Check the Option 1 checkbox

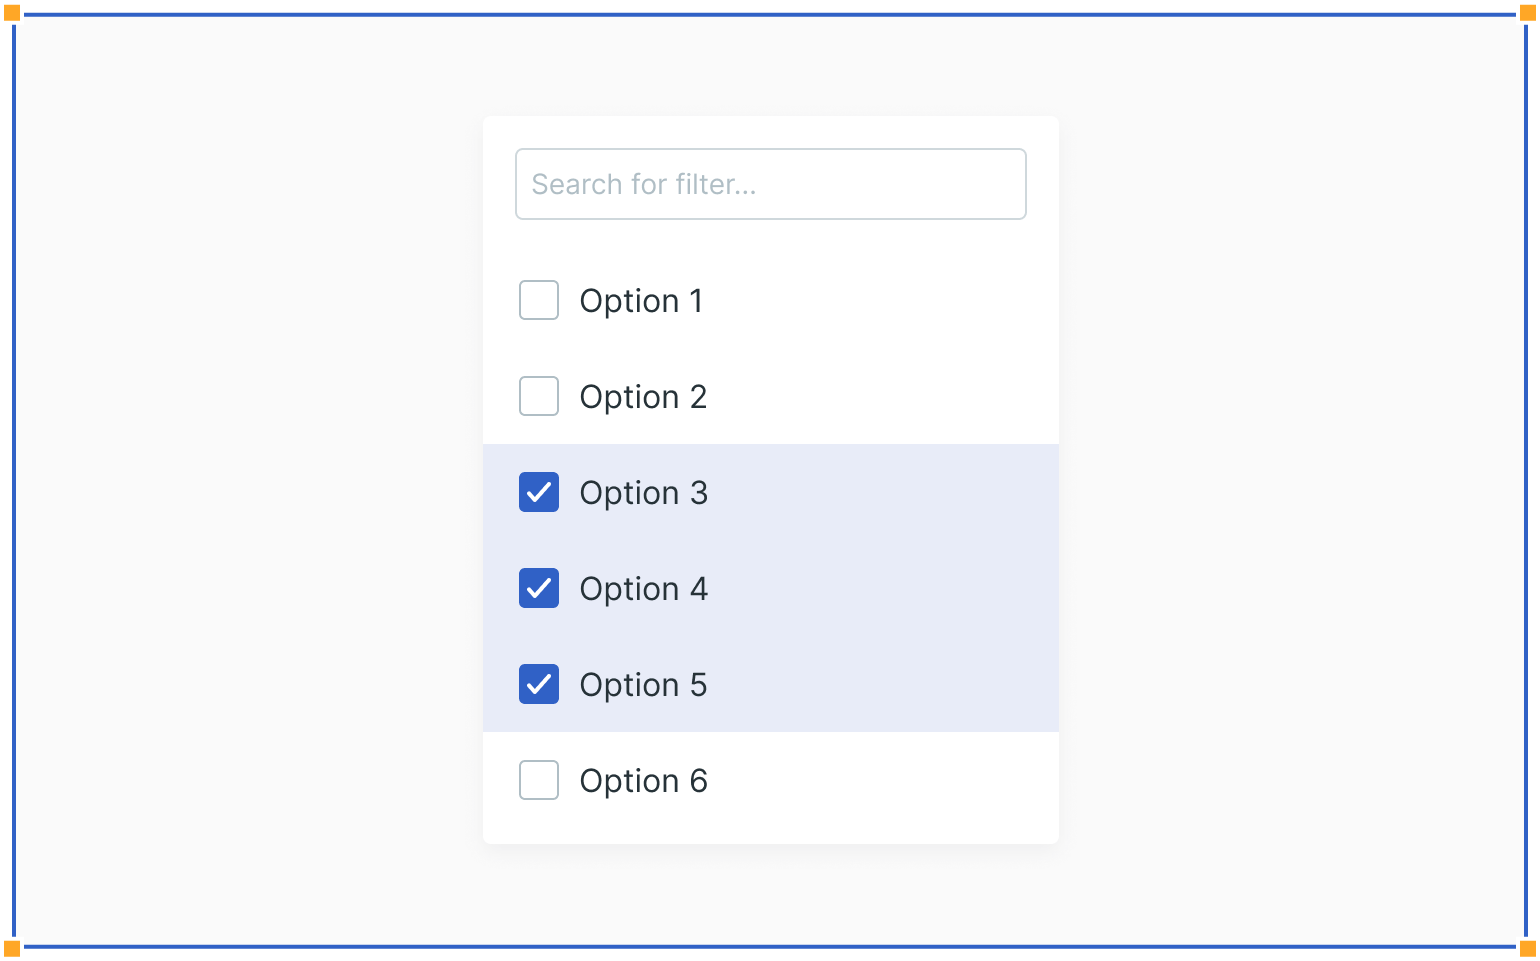pyautogui.click(x=539, y=300)
